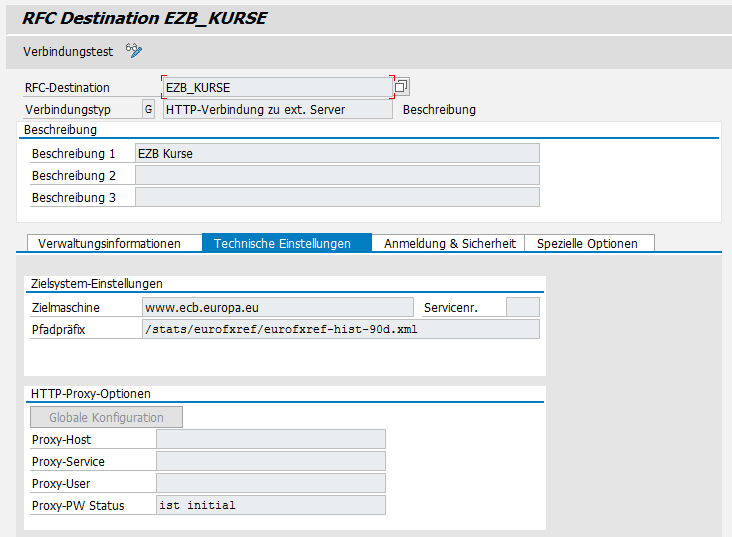
Task: Click the Servicenr. input field
Action: pos(522,307)
